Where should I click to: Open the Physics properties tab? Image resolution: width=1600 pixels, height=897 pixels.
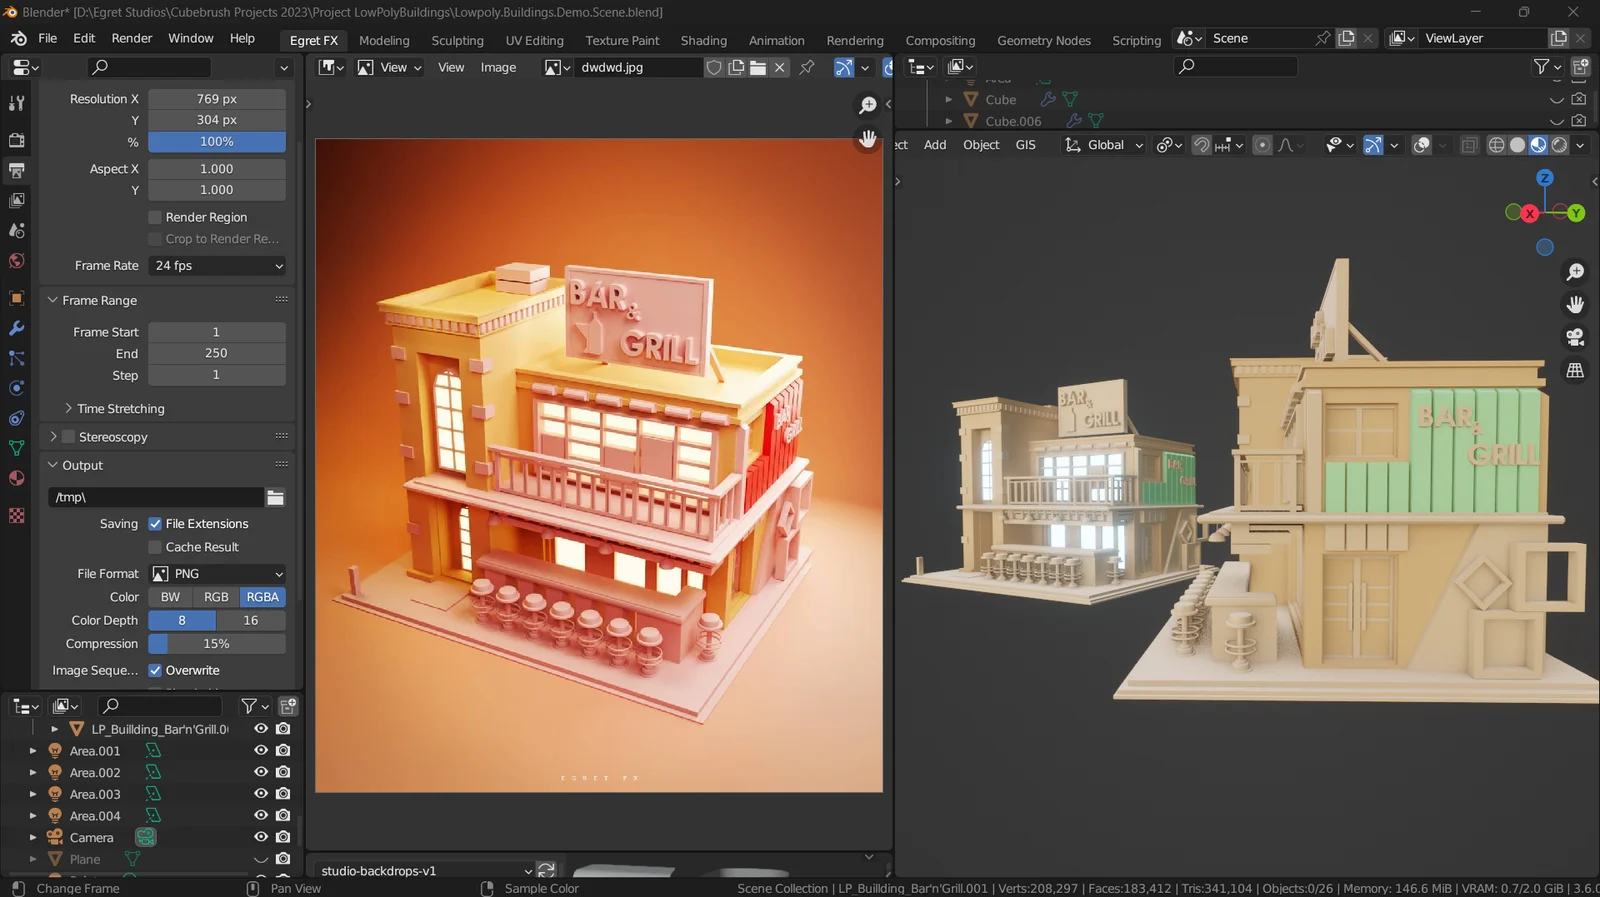(16, 388)
